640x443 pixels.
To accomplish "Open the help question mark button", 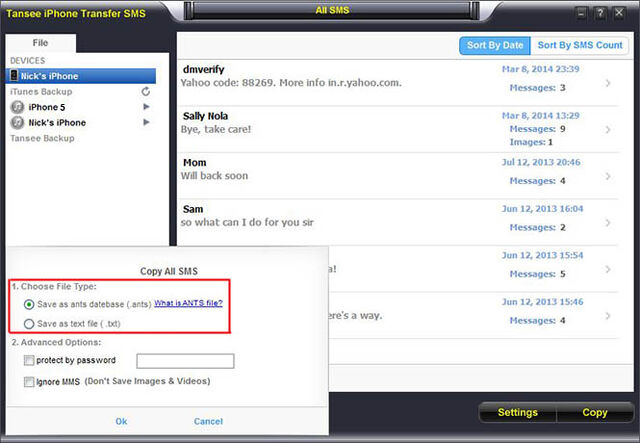I will click(600, 13).
